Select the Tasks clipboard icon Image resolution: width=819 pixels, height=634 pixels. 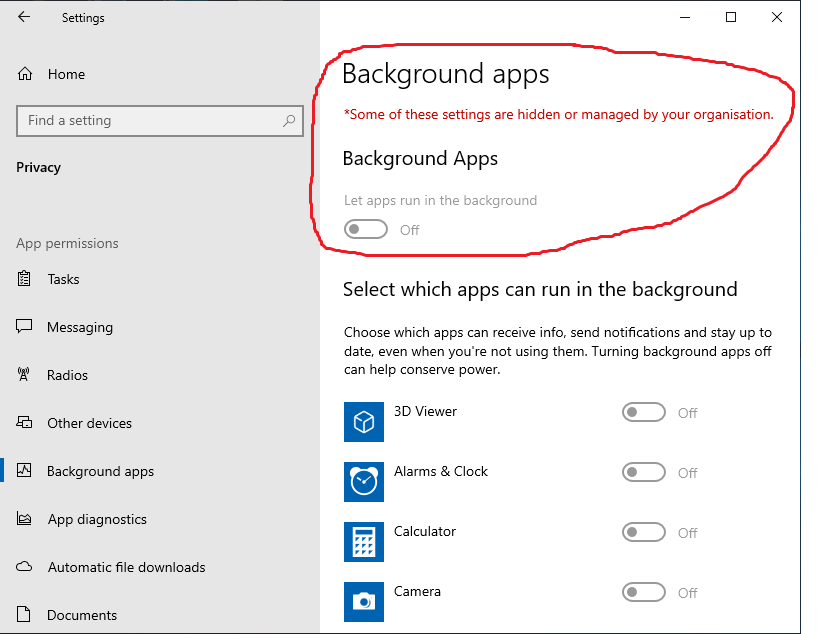24,279
